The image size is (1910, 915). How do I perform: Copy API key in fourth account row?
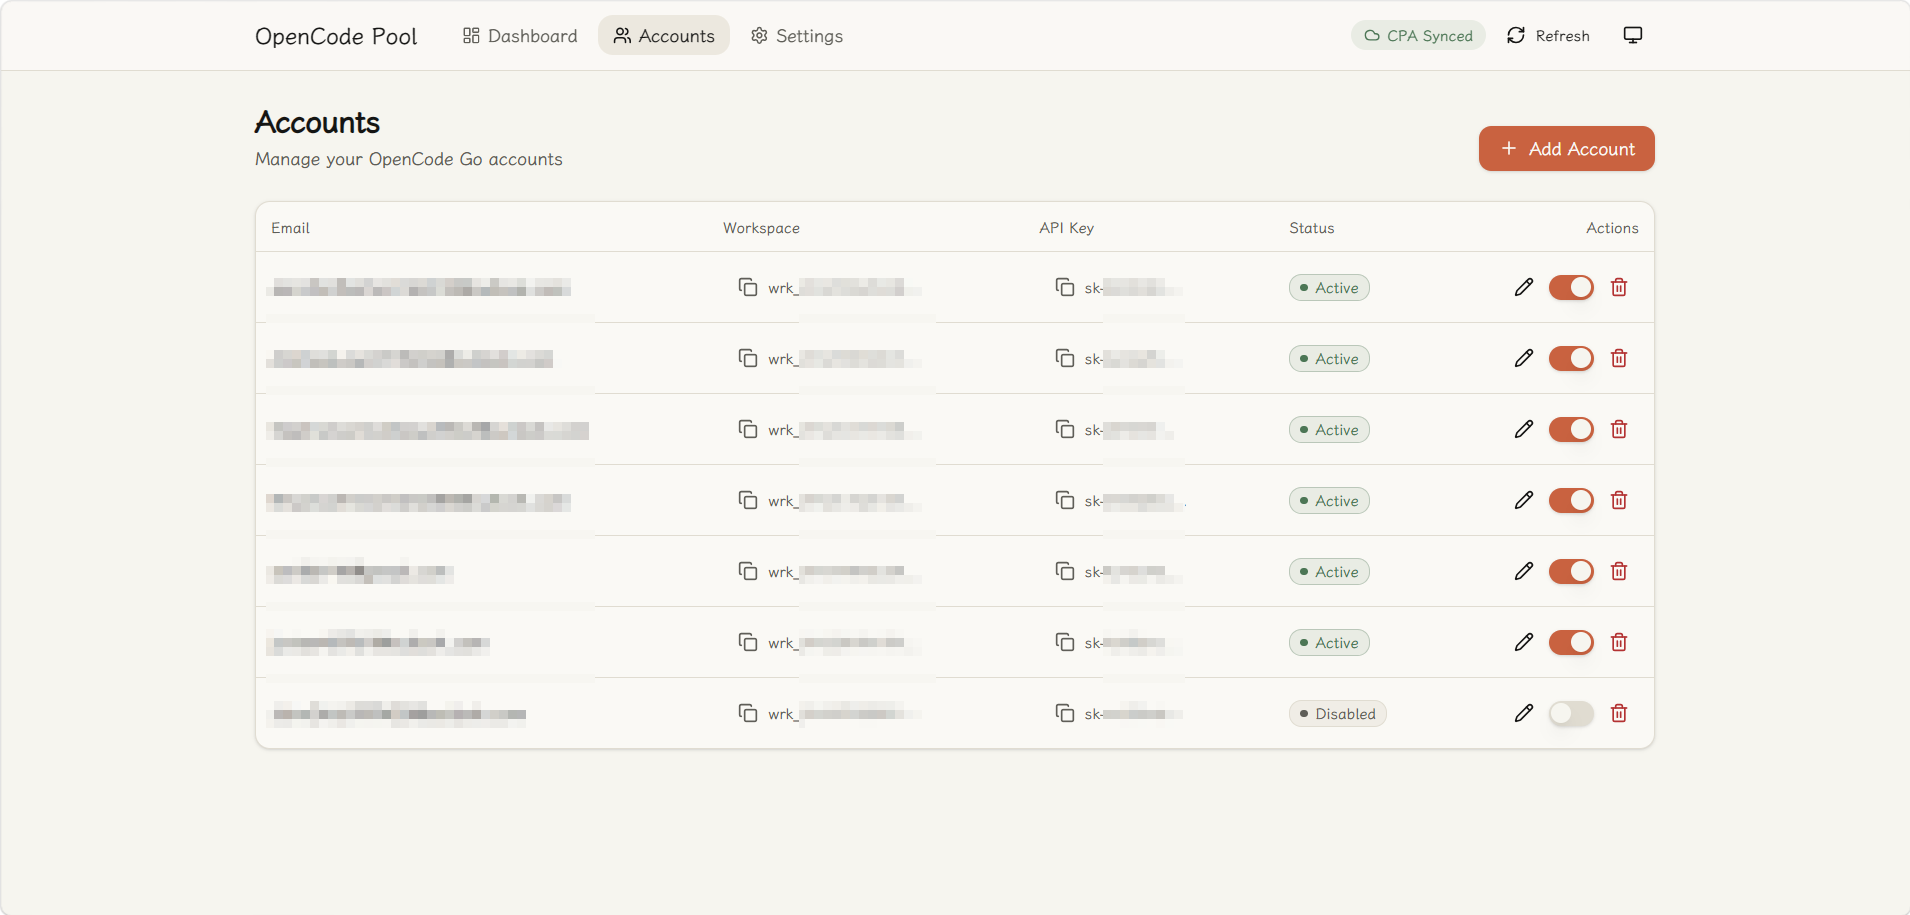pos(1065,500)
